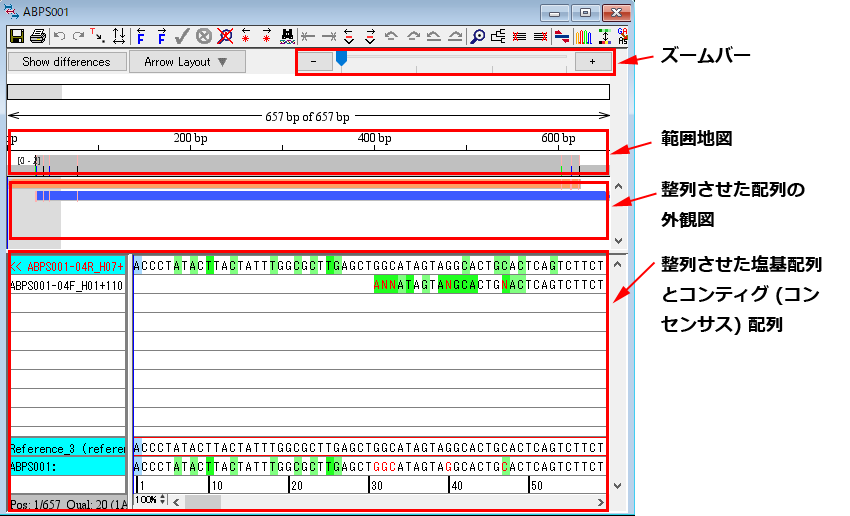Screen dimensions: 850x516
Task: Click the binoculars find icon
Action: coord(288,36)
